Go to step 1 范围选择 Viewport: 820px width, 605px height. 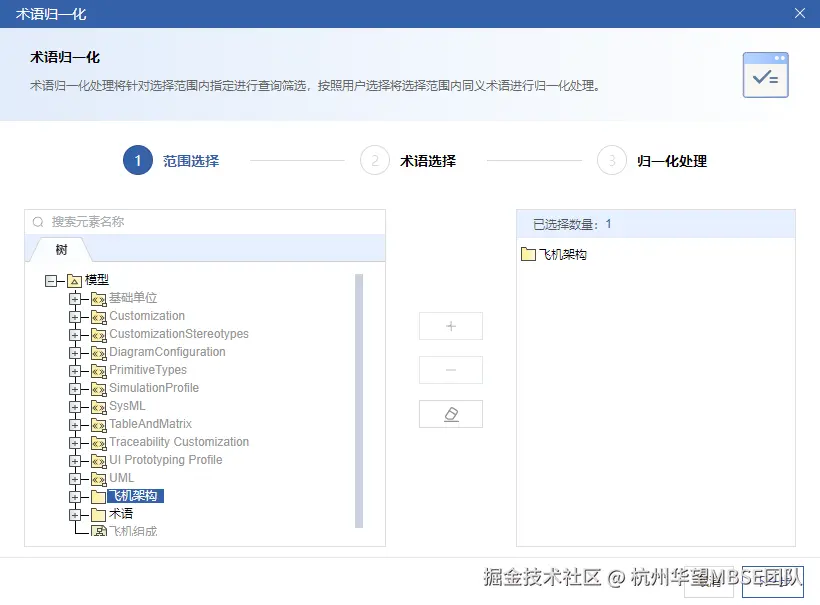(172, 161)
